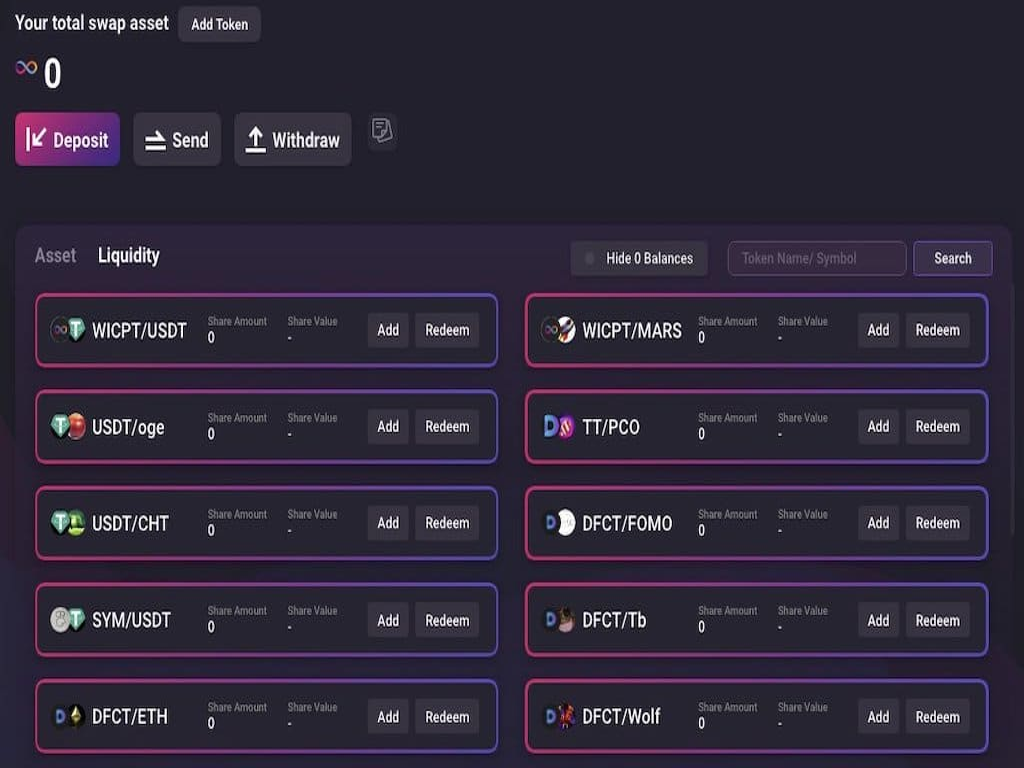The width and height of the screenshot is (1024, 768).
Task: Toggle Hide 0 Balances option
Action: pyautogui.click(x=639, y=258)
